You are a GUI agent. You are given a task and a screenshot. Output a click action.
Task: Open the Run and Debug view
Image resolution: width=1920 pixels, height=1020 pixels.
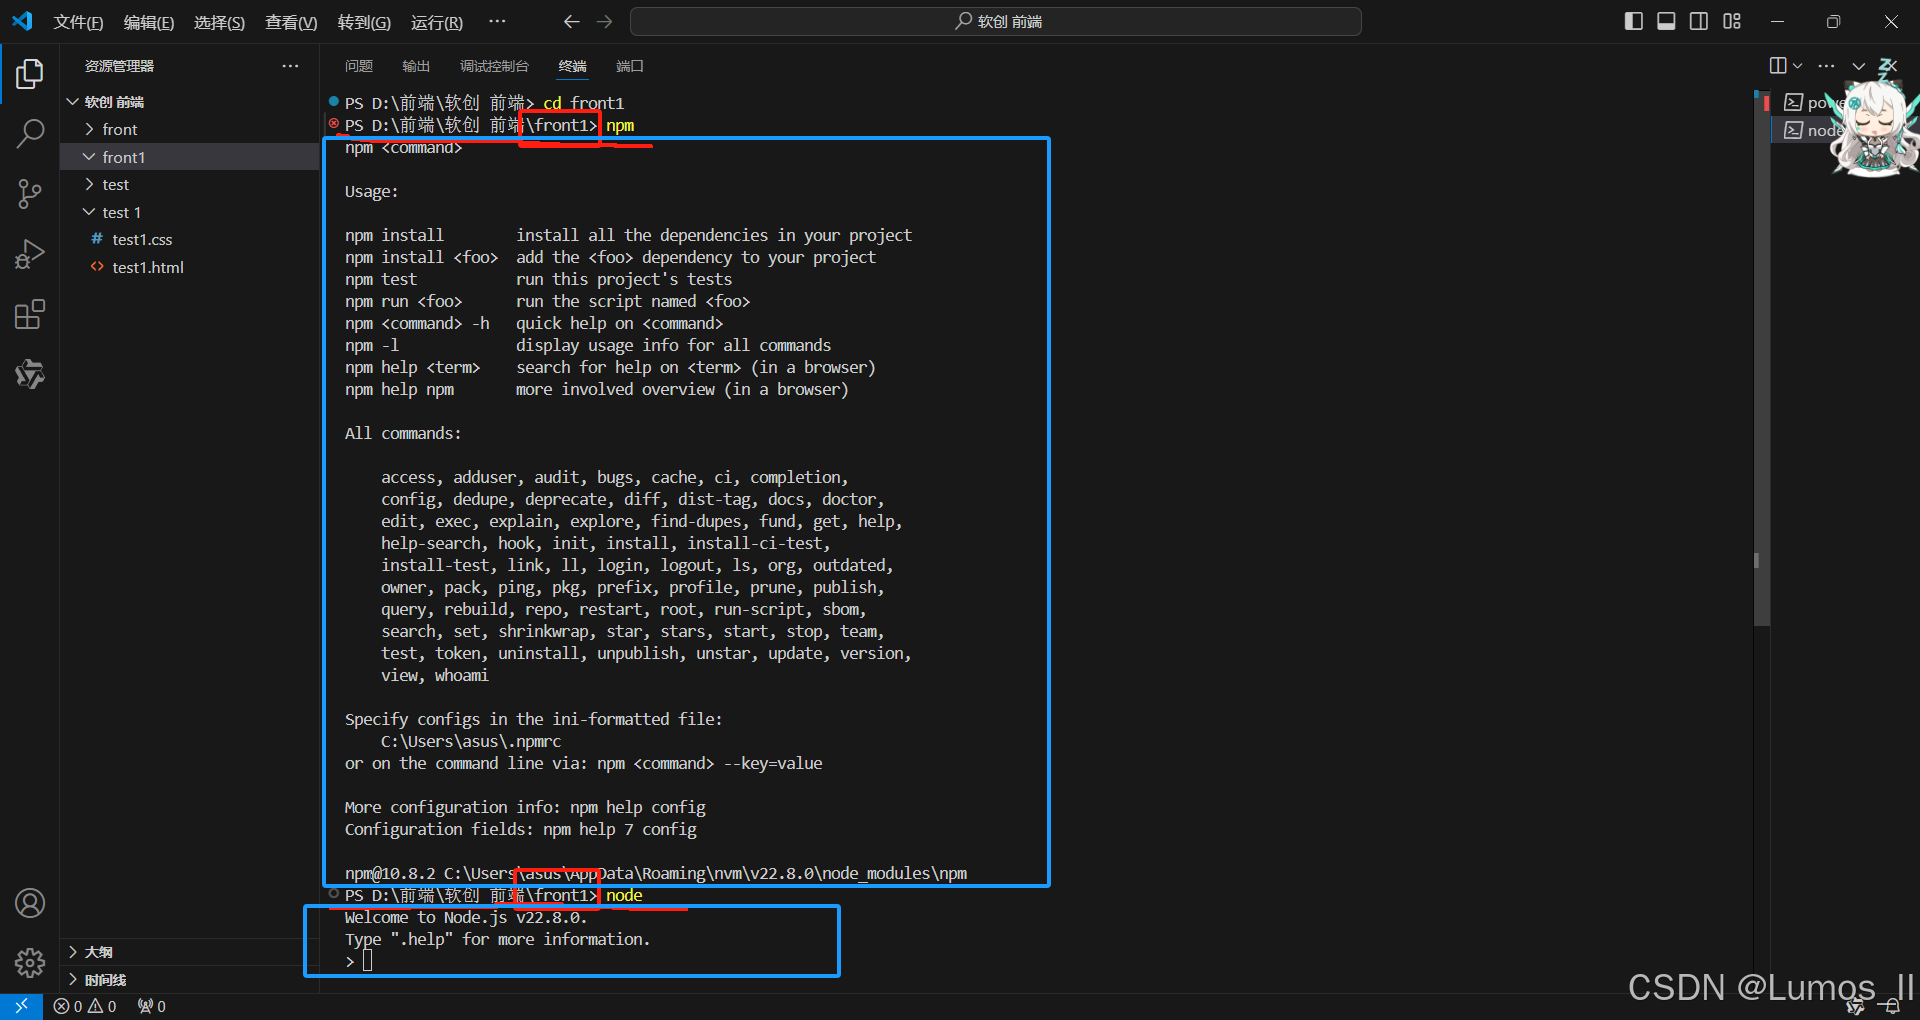click(30, 254)
